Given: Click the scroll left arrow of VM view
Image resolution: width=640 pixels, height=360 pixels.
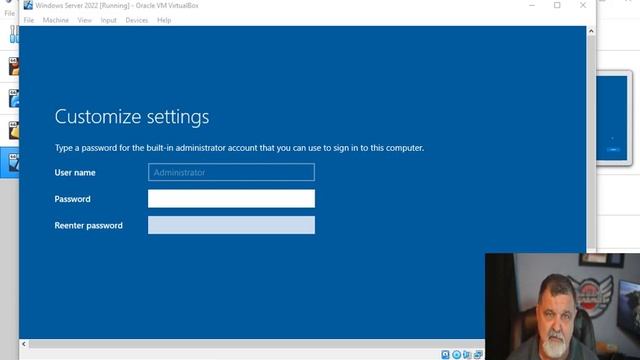Looking at the screenshot, I should (24, 344).
